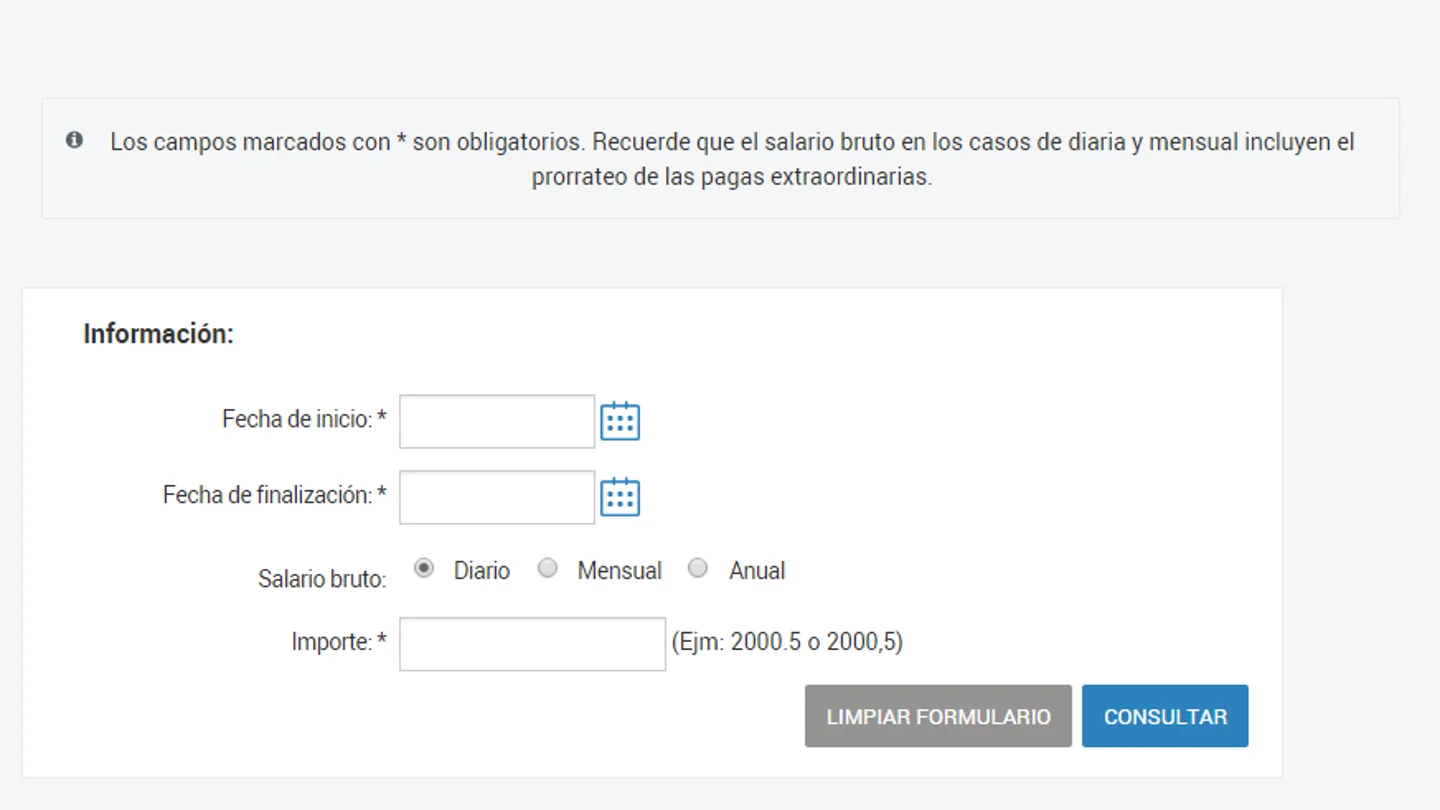
Task: Click the word "Anual" beside its radio
Action: [757, 571]
